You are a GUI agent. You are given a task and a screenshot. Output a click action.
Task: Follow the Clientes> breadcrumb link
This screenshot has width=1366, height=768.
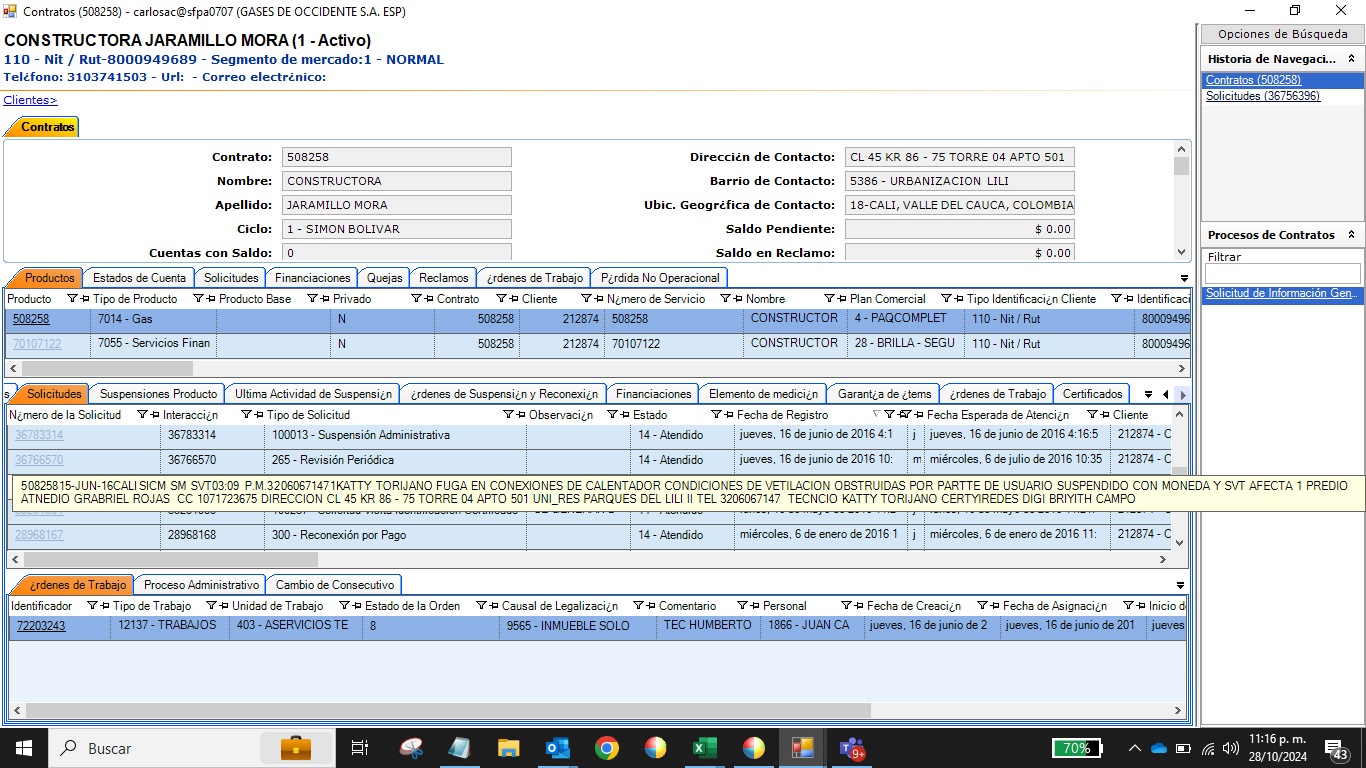coord(30,100)
